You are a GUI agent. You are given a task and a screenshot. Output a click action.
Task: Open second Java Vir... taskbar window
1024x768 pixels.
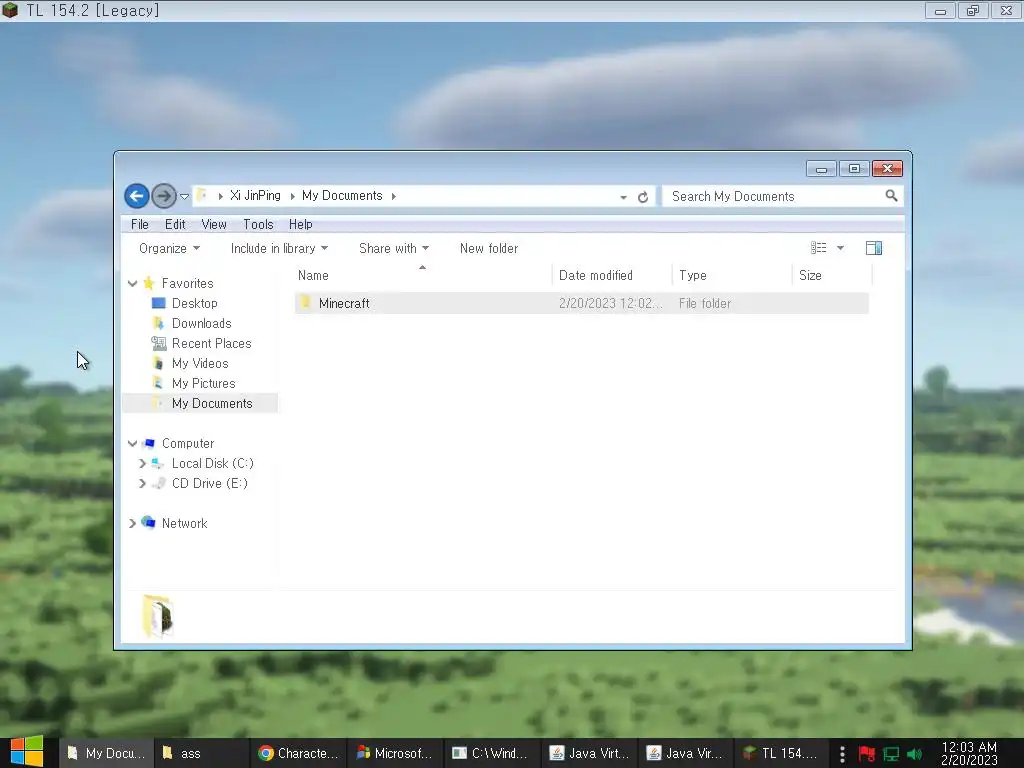click(x=684, y=754)
